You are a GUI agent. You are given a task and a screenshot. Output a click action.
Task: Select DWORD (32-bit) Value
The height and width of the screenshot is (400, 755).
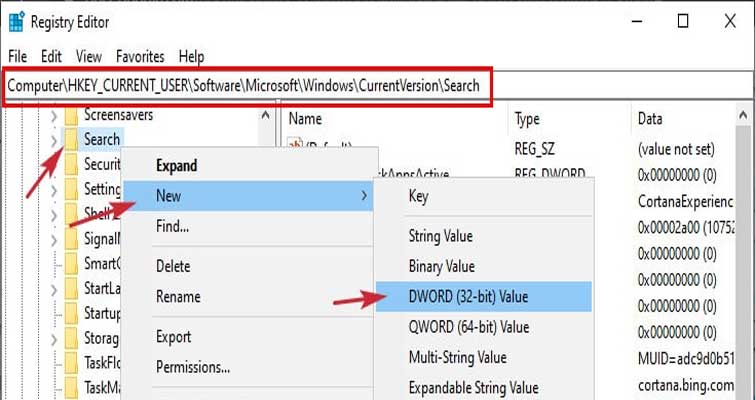point(483,297)
